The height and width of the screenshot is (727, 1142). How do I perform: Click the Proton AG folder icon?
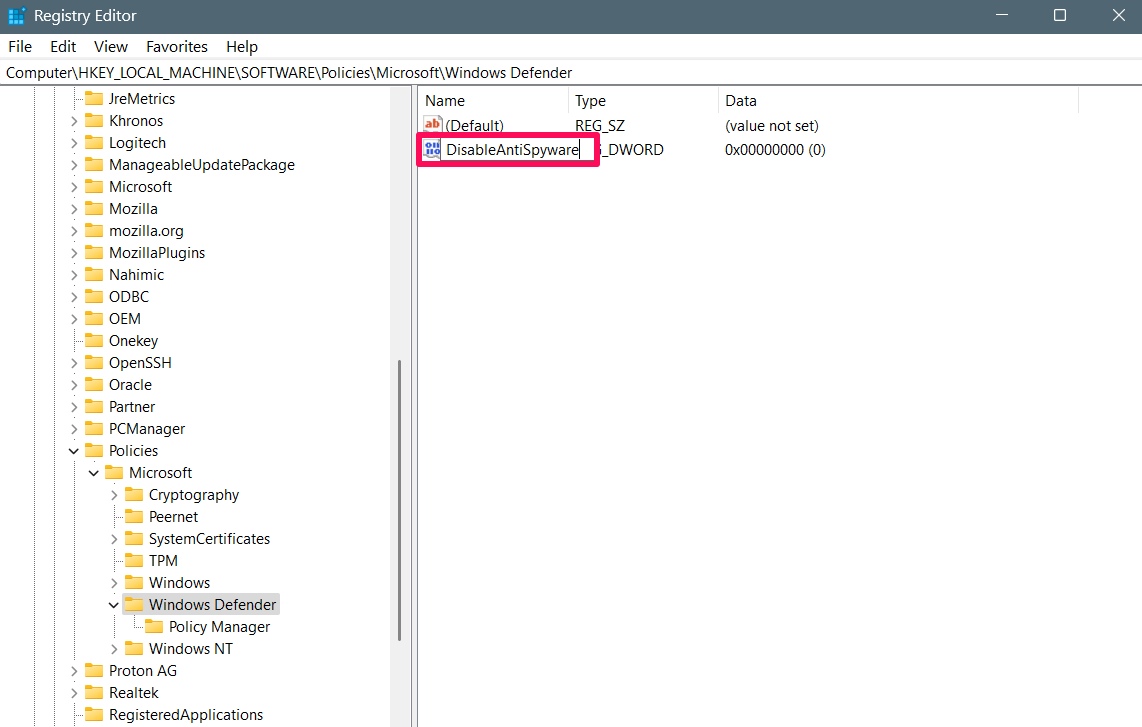tap(94, 670)
